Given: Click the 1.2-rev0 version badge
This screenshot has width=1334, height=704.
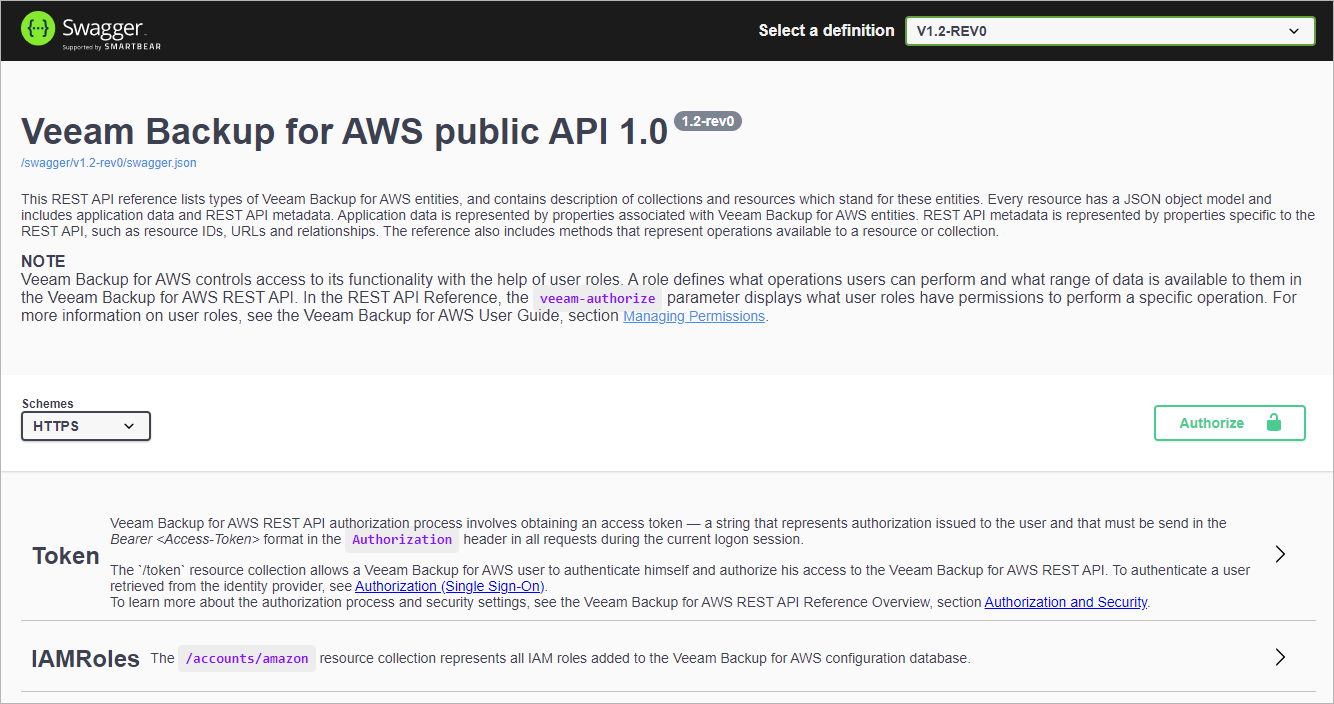Looking at the screenshot, I should coord(707,122).
